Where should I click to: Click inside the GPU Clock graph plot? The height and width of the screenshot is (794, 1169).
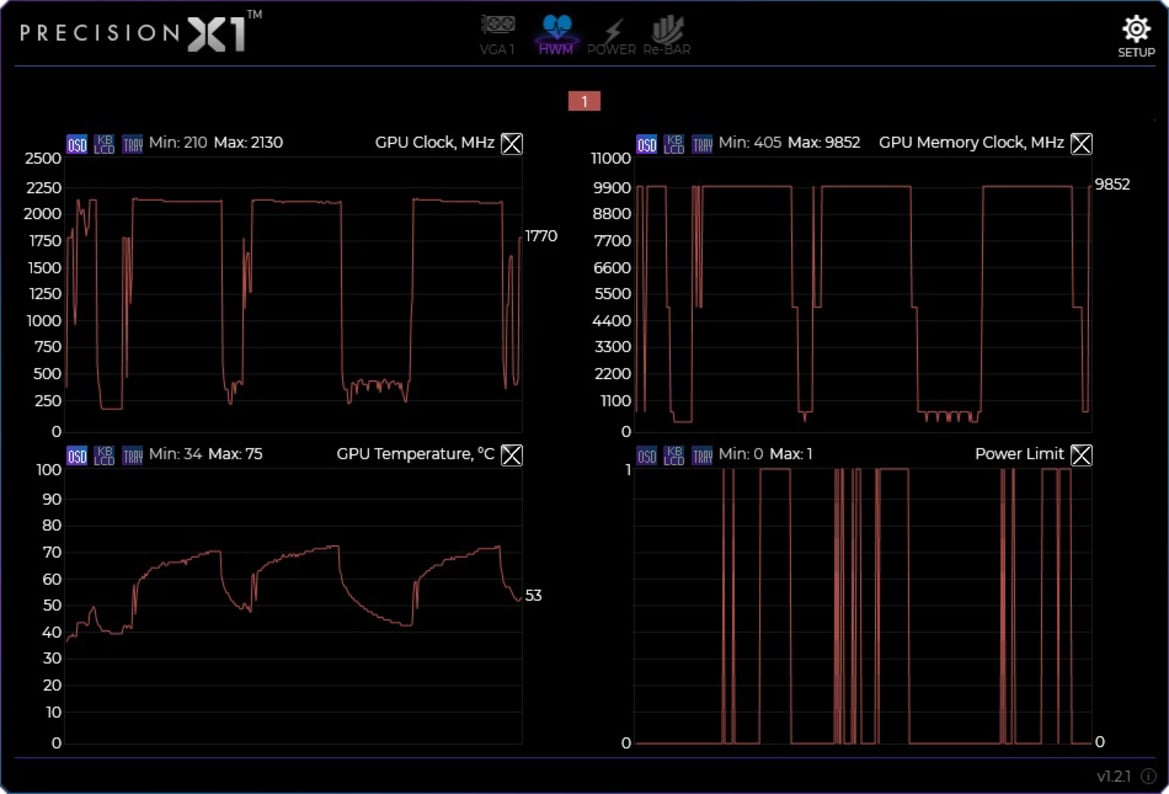pyautogui.click(x=293, y=294)
